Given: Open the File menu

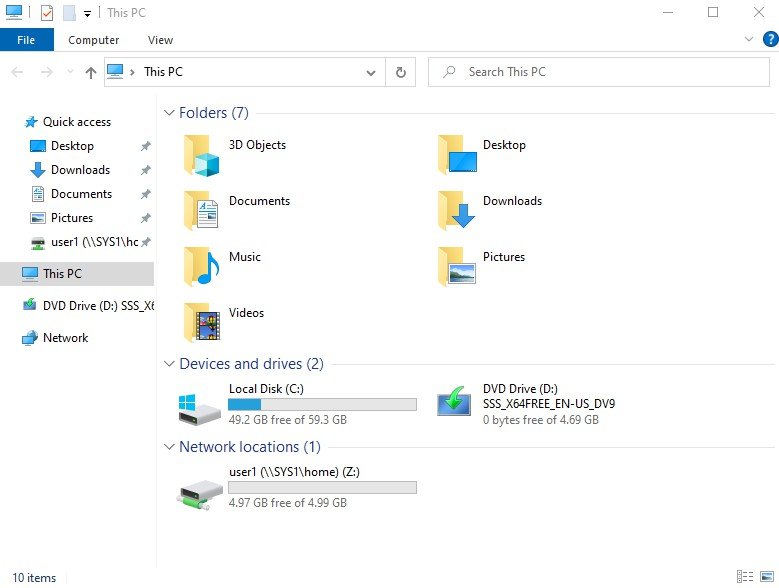Looking at the screenshot, I should 26,40.
